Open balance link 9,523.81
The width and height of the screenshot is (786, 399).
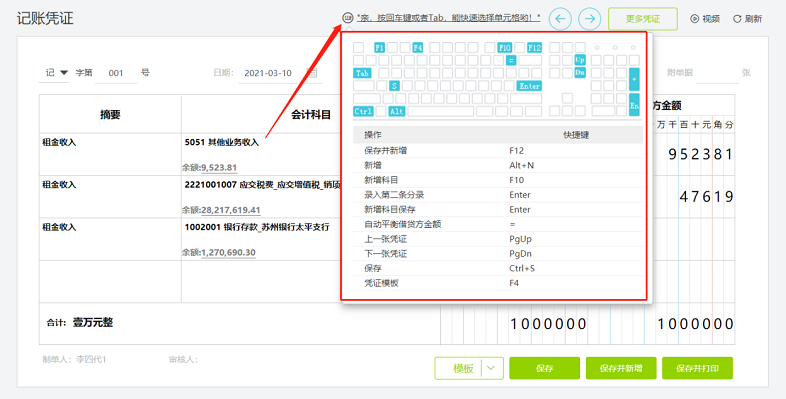(x=219, y=167)
